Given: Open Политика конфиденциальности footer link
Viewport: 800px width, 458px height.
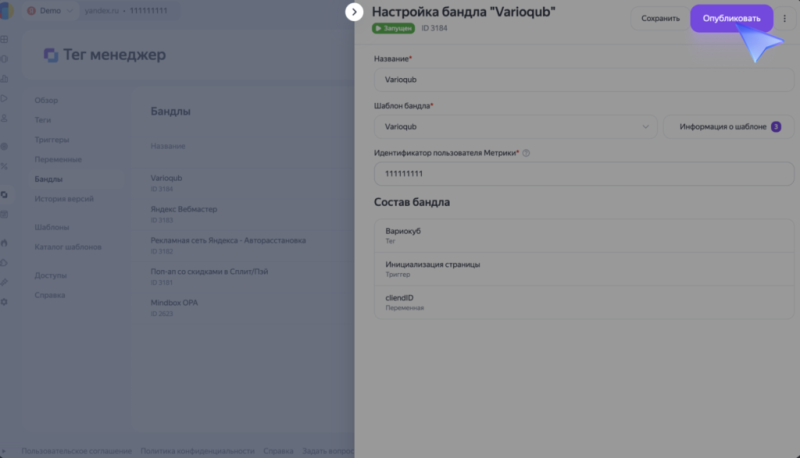Looking at the screenshot, I should tap(197, 451).
